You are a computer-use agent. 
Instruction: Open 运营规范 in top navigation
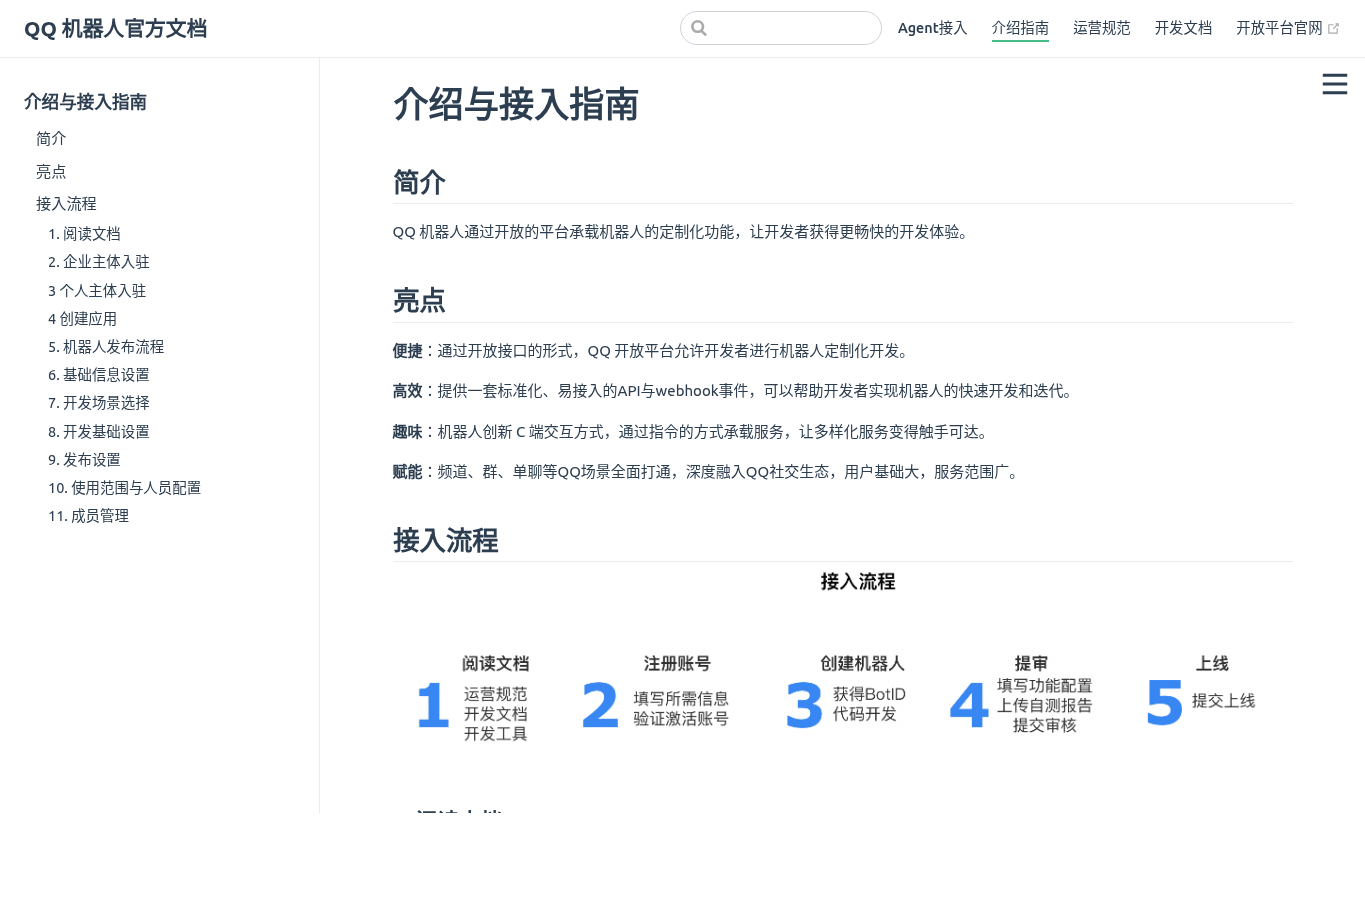point(1101,28)
